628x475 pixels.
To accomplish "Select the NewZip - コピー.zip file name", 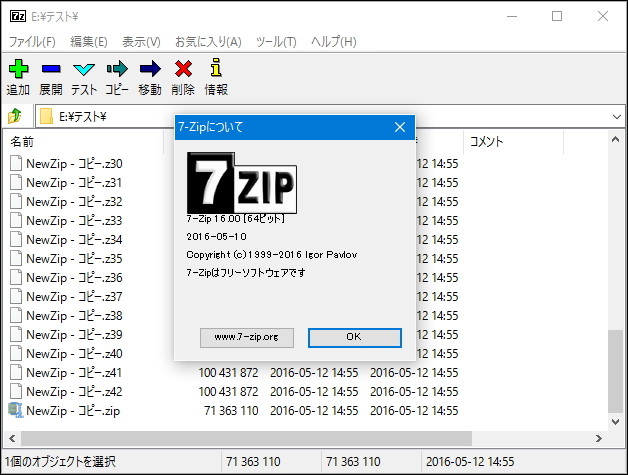I will [73, 411].
